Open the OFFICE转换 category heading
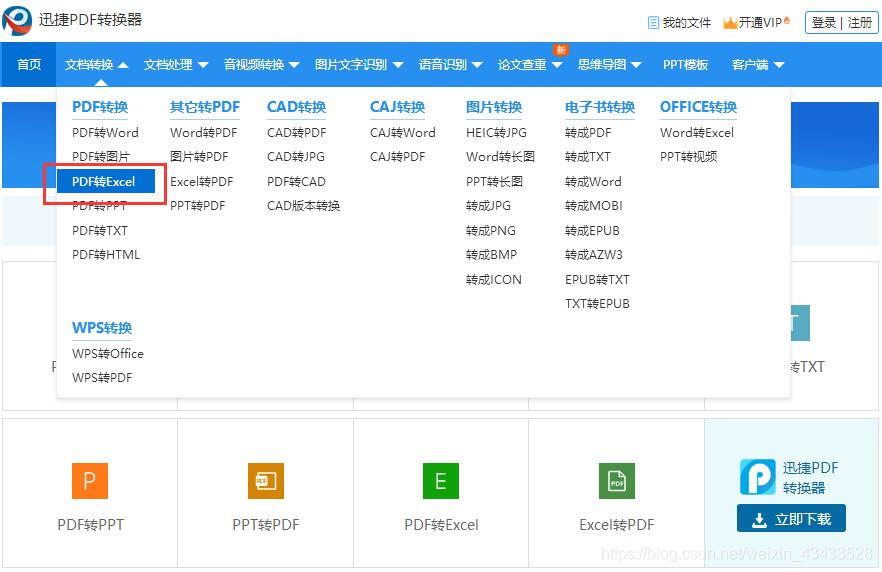The height and width of the screenshot is (572, 882). (x=698, y=107)
